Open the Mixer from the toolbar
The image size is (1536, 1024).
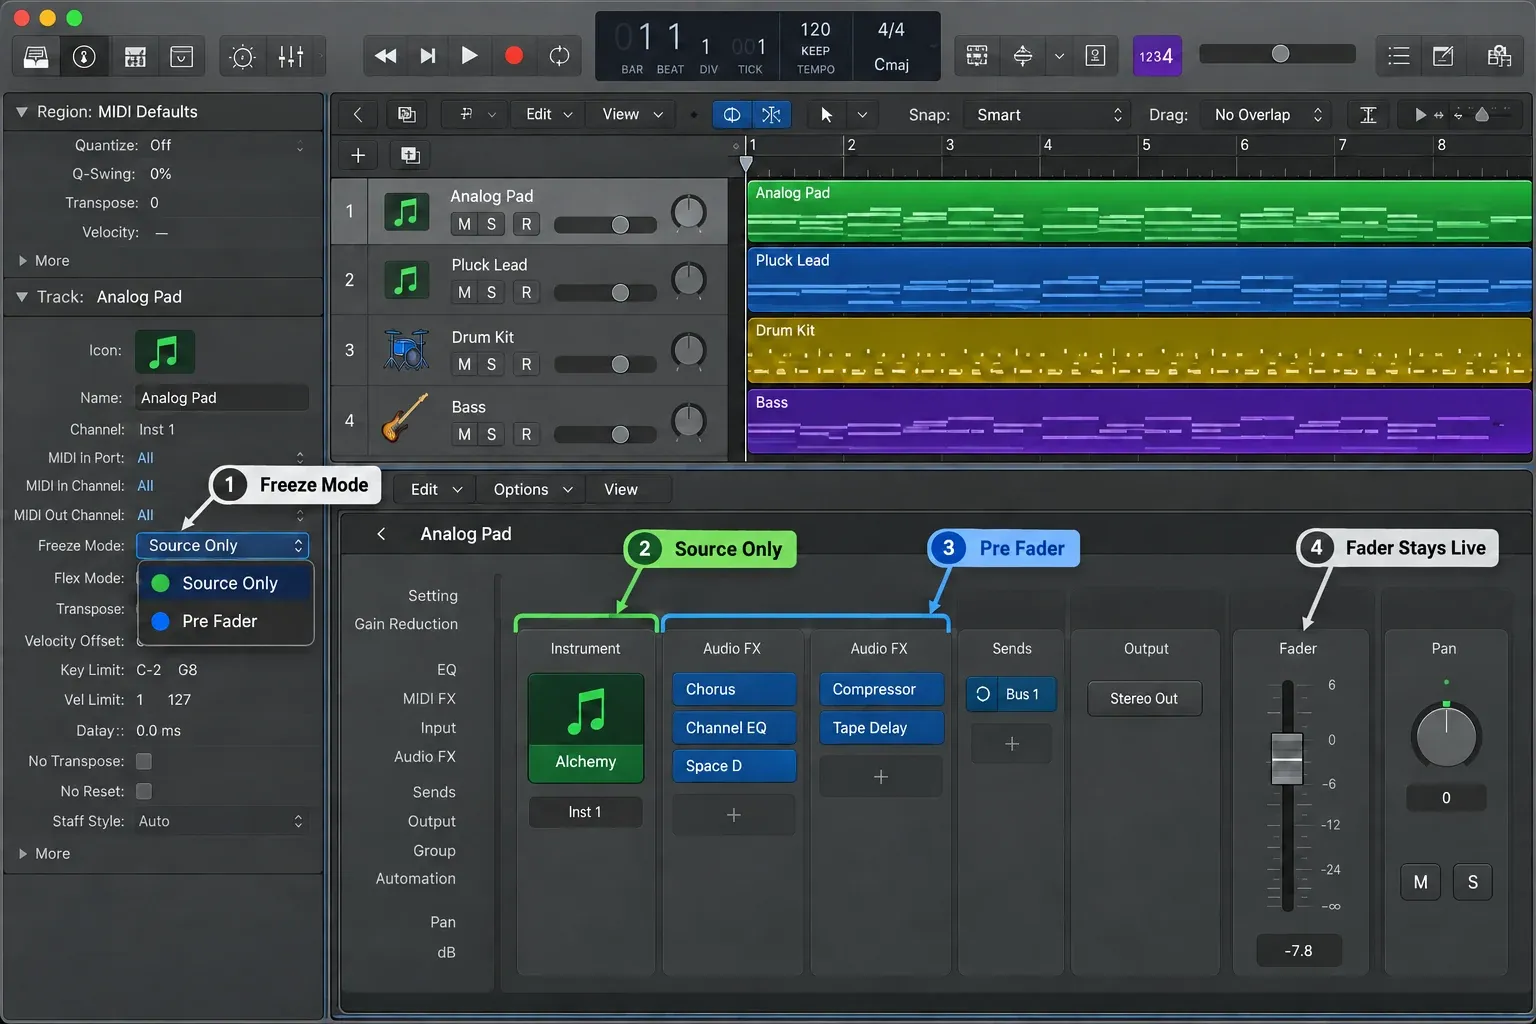pos(291,56)
